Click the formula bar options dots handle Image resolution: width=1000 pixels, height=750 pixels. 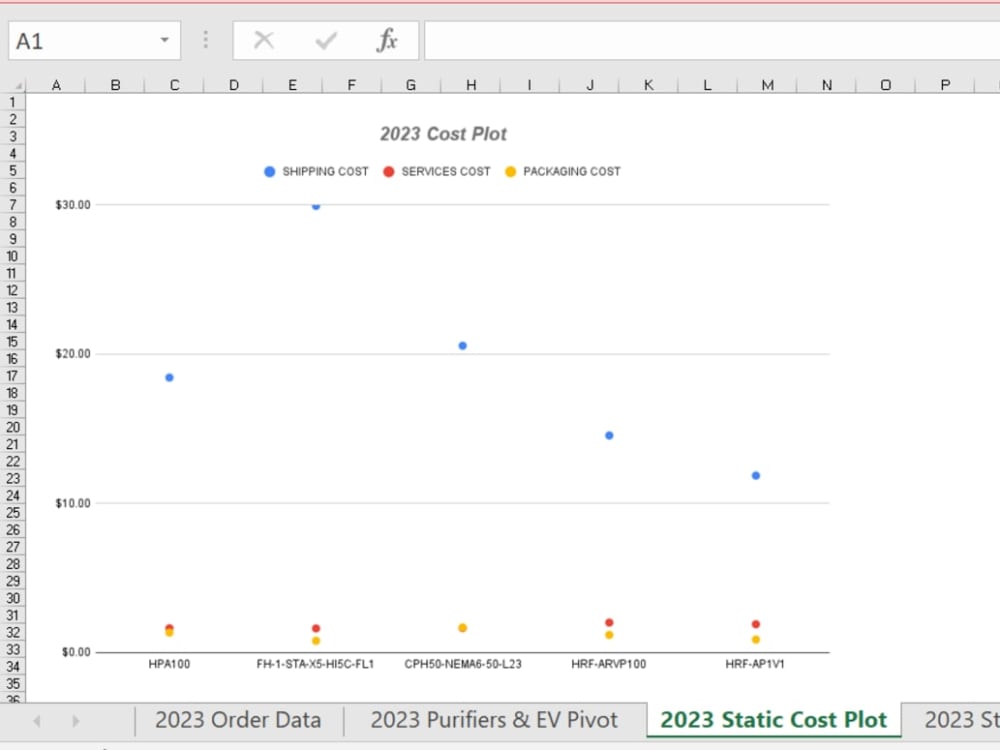point(205,40)
